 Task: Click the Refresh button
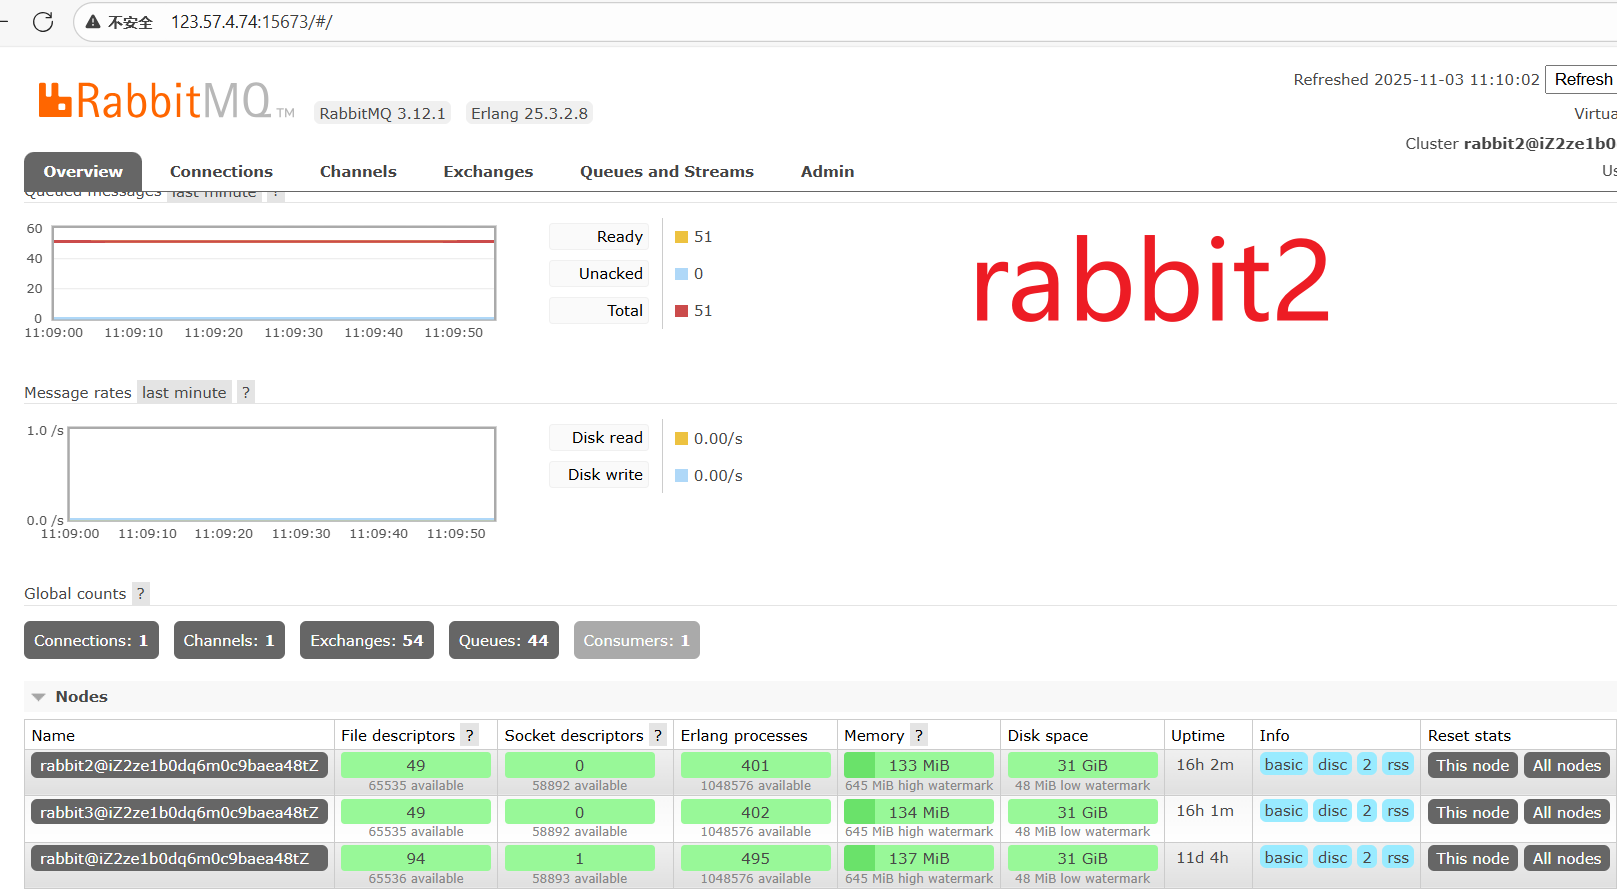pos(1582,79)
